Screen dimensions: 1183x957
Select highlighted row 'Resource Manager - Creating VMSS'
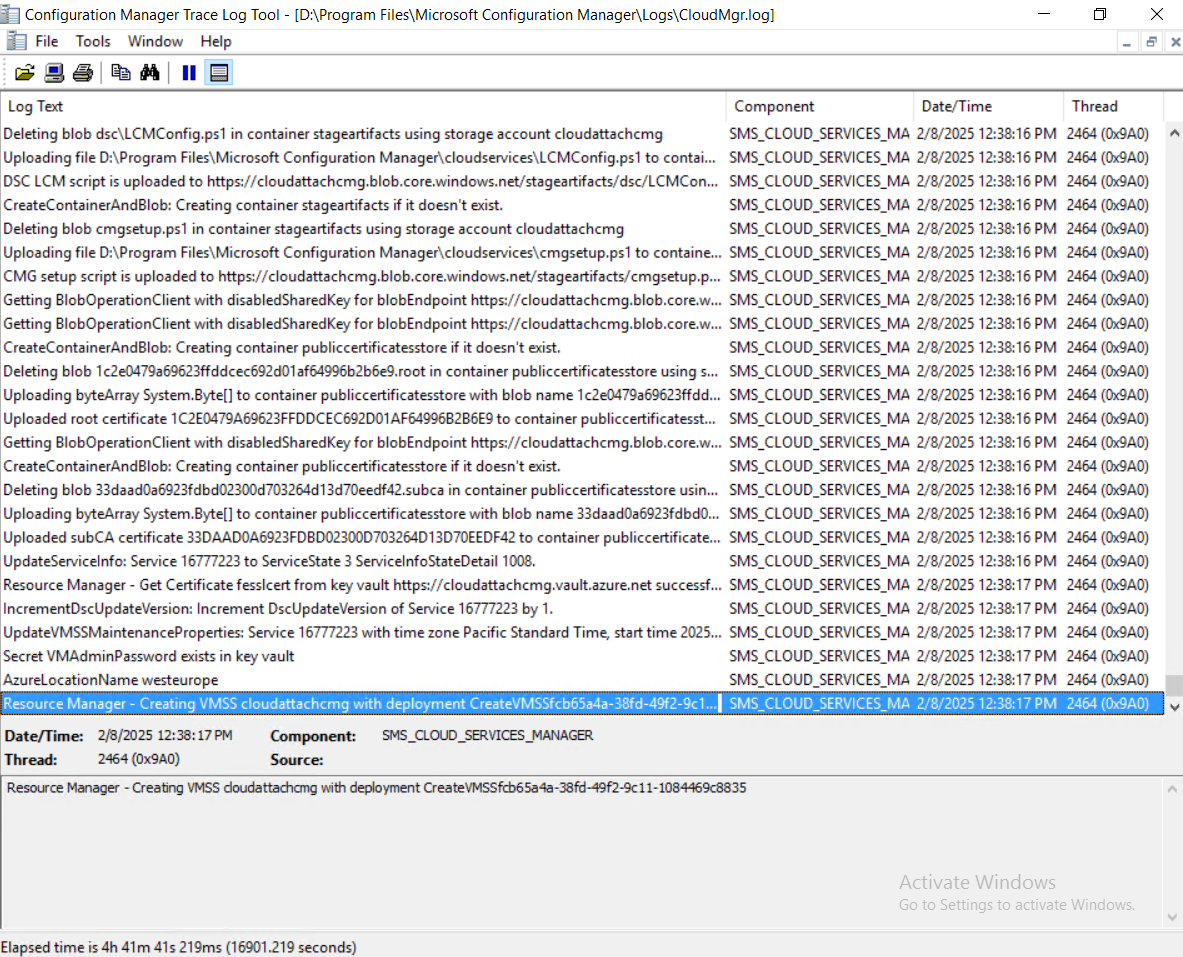582,703
